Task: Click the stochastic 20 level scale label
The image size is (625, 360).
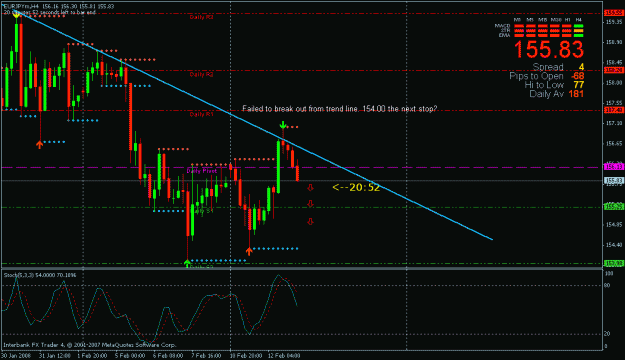Action: coord(607,334)
